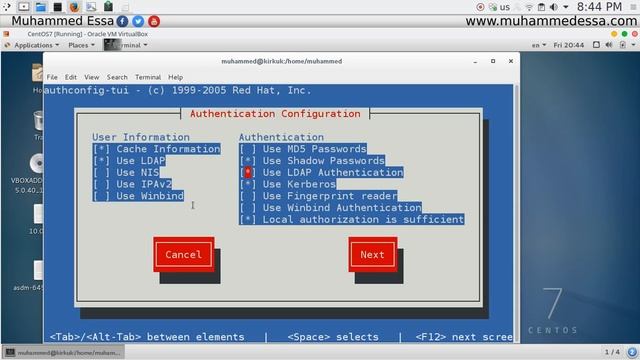Open the Help menu in terminal
This screenshot has width=640, height=360.
pos(176,77)
